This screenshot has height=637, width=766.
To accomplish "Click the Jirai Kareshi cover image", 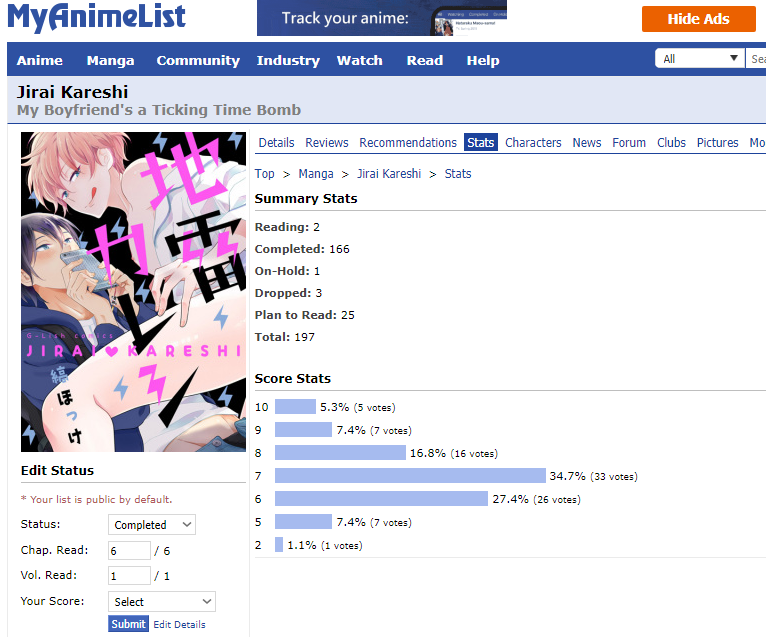I will coord(133,292).
